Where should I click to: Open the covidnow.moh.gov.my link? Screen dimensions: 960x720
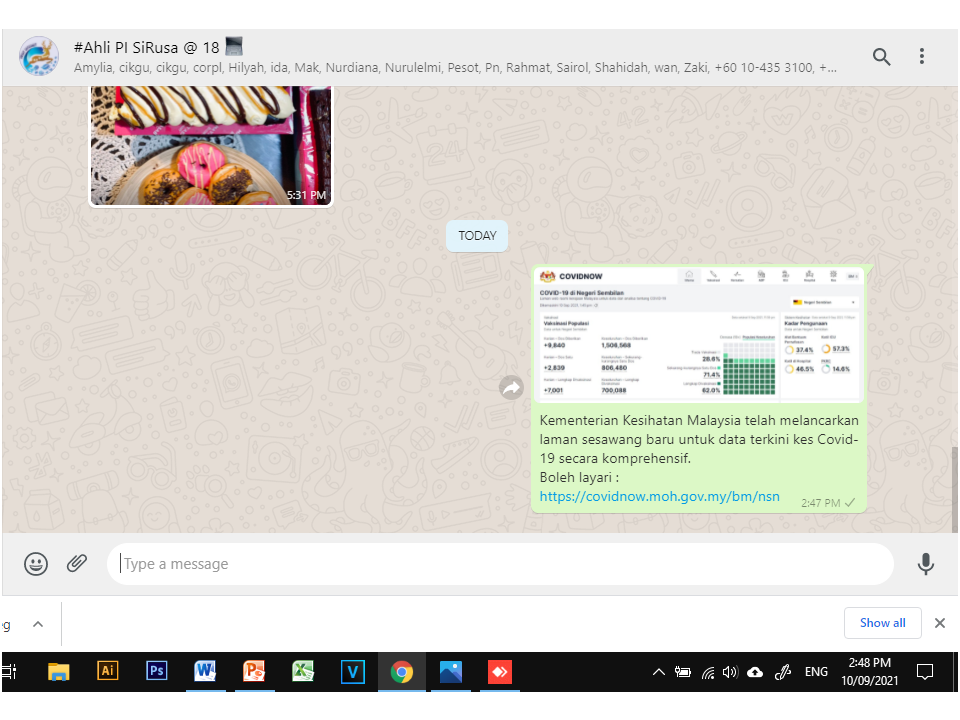click(659, 496)
